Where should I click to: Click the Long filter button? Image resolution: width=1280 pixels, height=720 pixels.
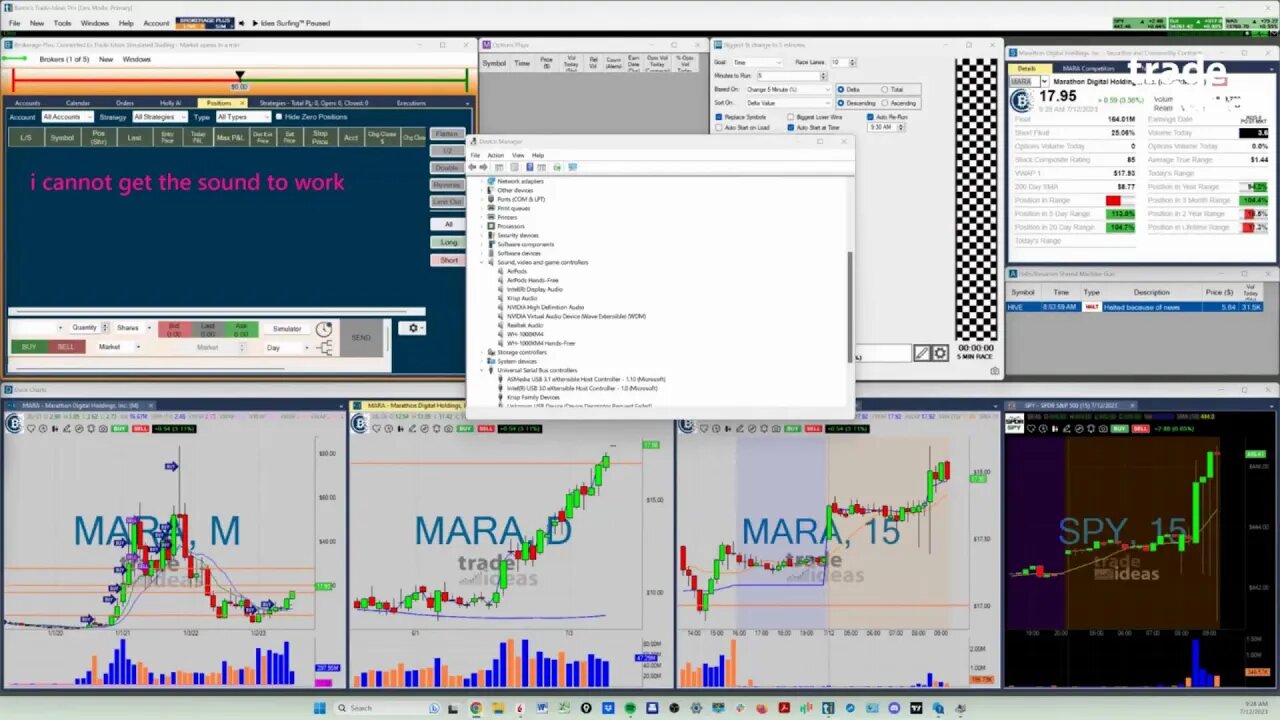(449, 242)
